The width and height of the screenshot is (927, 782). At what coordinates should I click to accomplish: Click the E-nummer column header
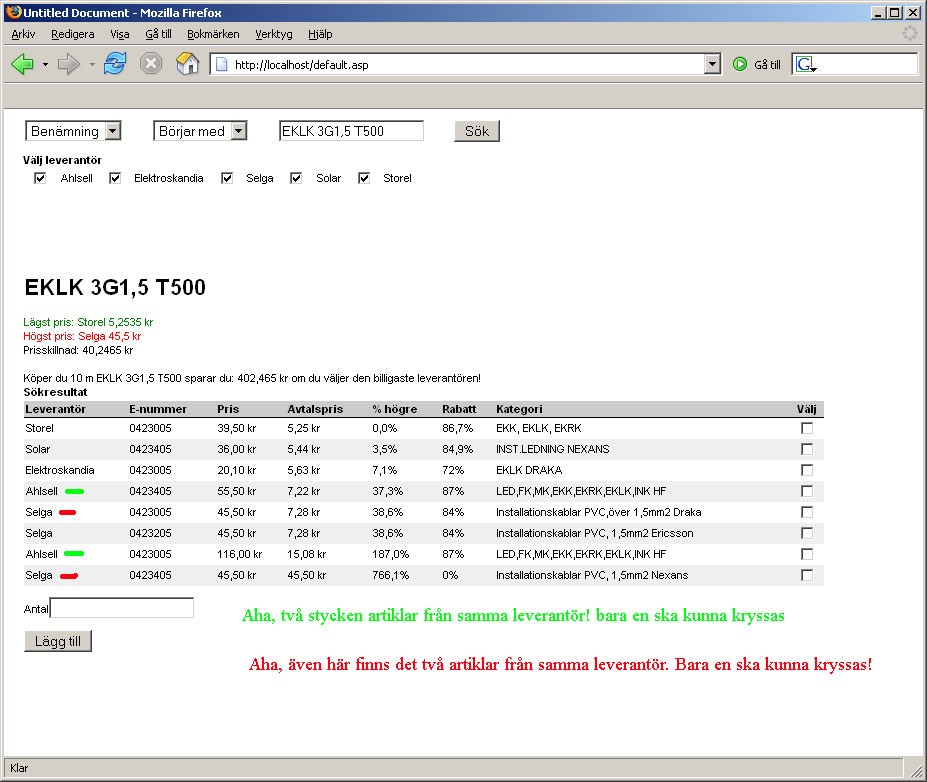tap(158, 409)
